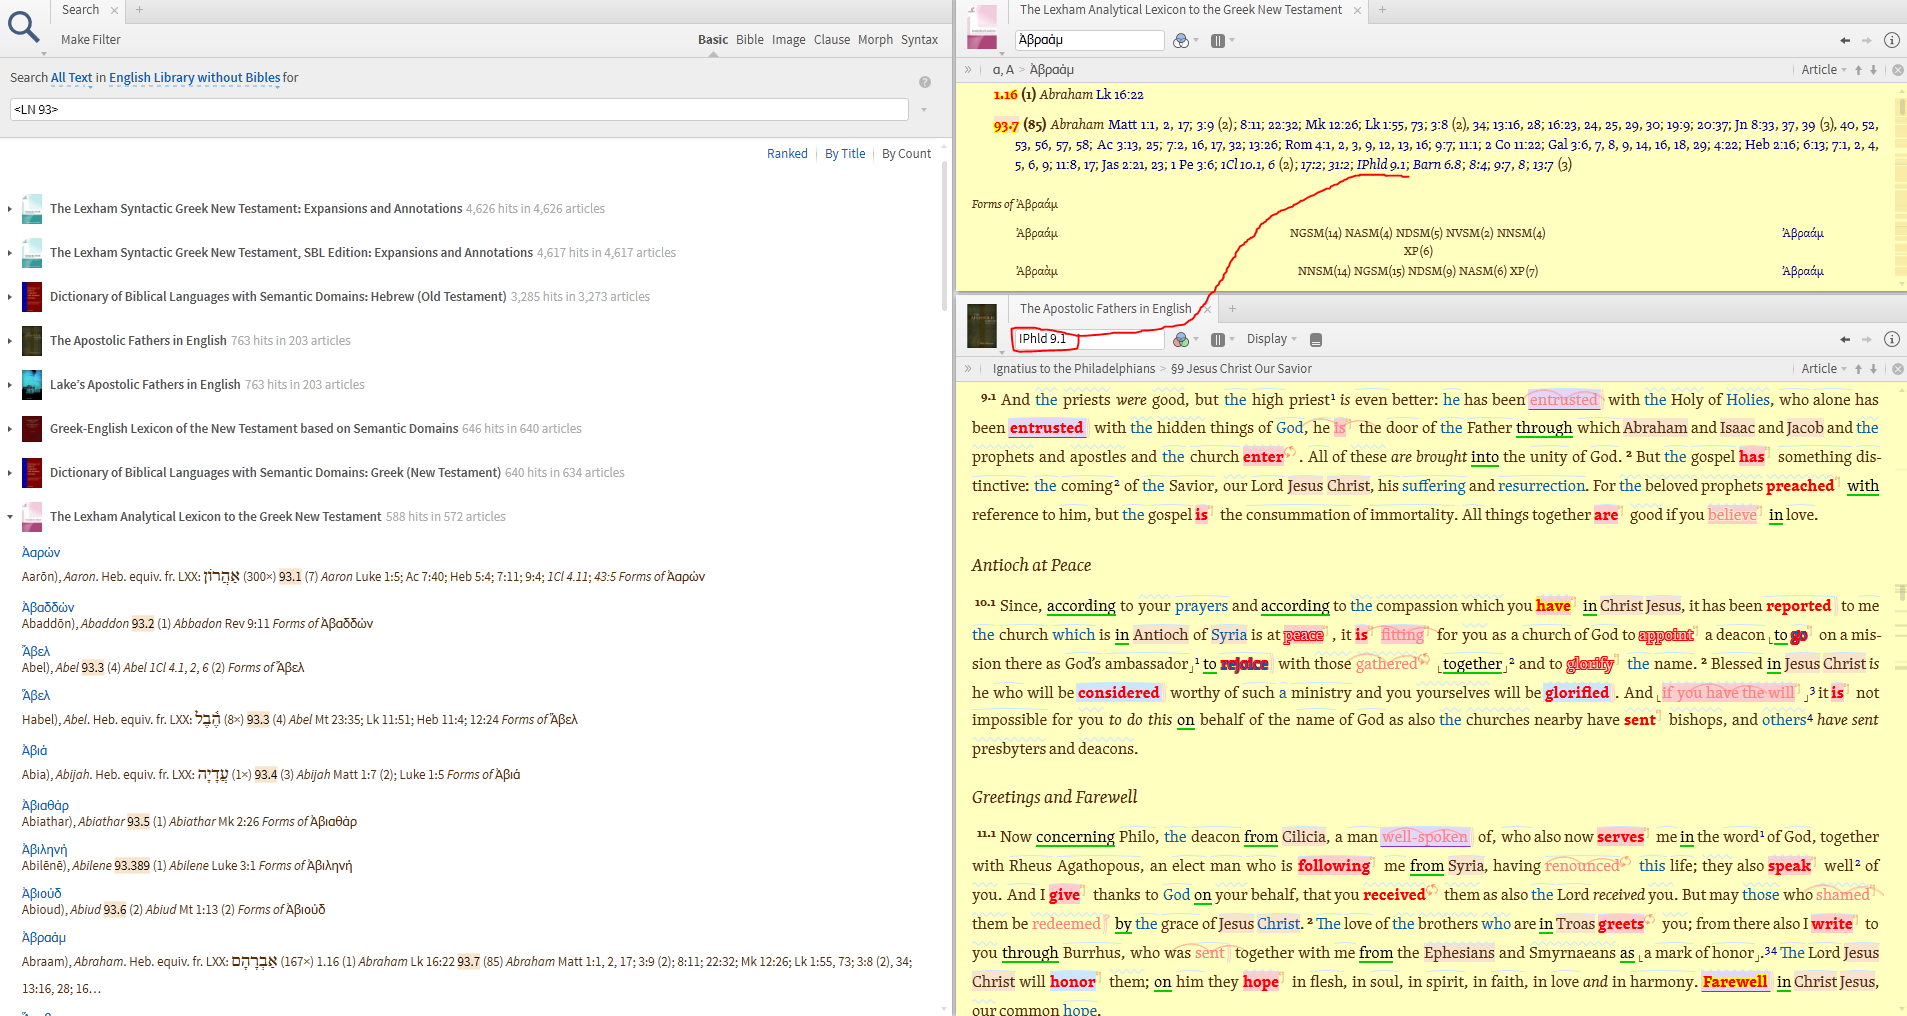Open Lexham Analytical Lexicon book cover menu
This screenshot has height=1016, width=1907.
[983, 28]
